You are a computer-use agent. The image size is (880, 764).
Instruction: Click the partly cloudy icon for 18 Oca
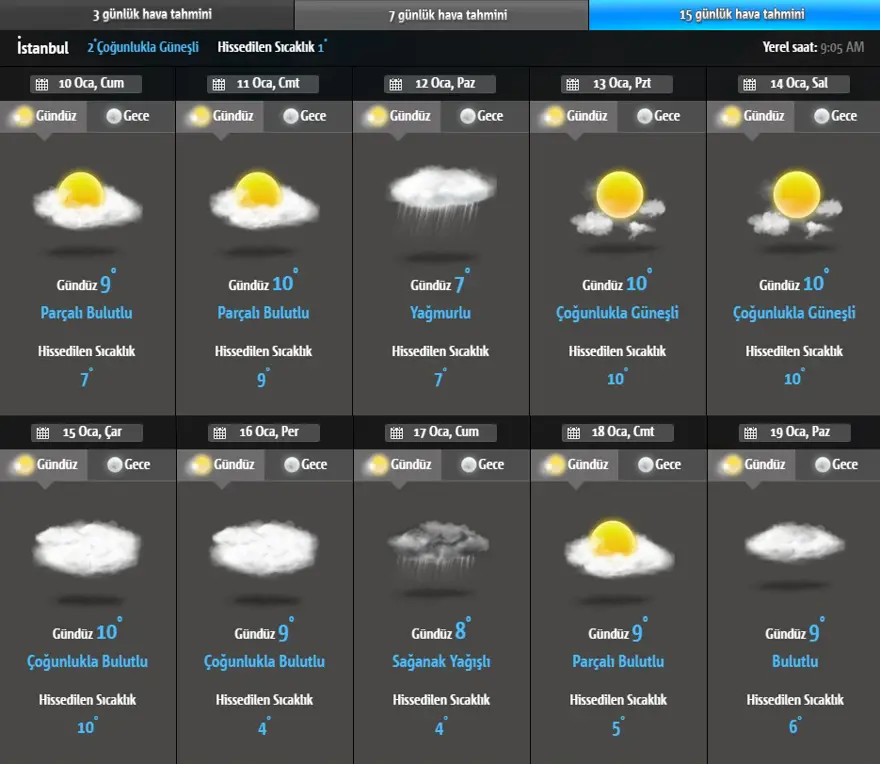617,548
